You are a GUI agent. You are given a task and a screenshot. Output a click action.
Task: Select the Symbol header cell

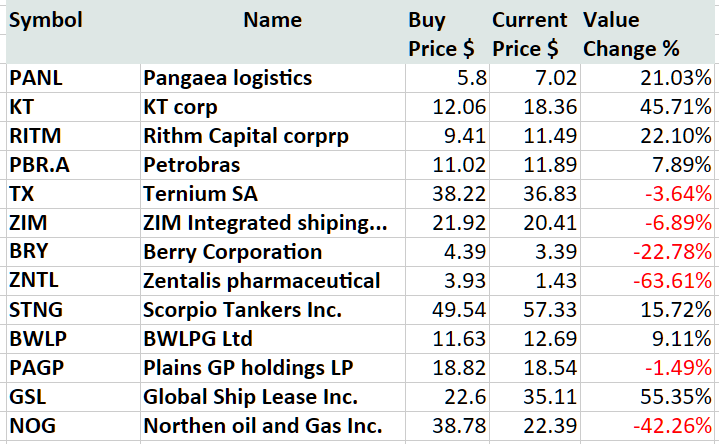pyautogui.click(x=45, y=20)
